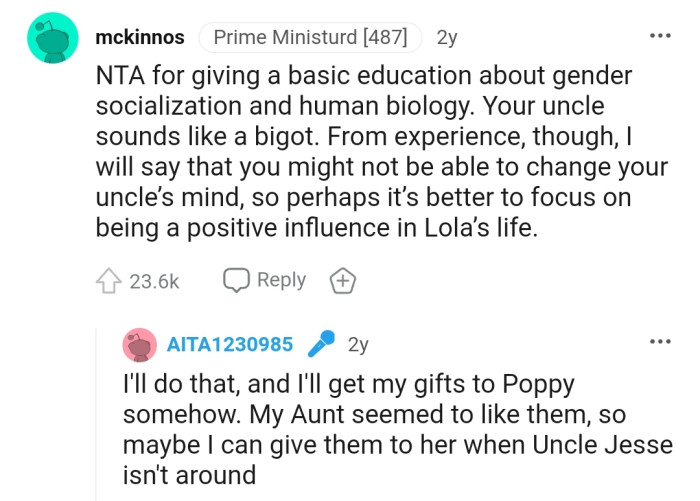Open AITA1230985 reply overflow menu
The image size is (700, 501).
(660, 343)
